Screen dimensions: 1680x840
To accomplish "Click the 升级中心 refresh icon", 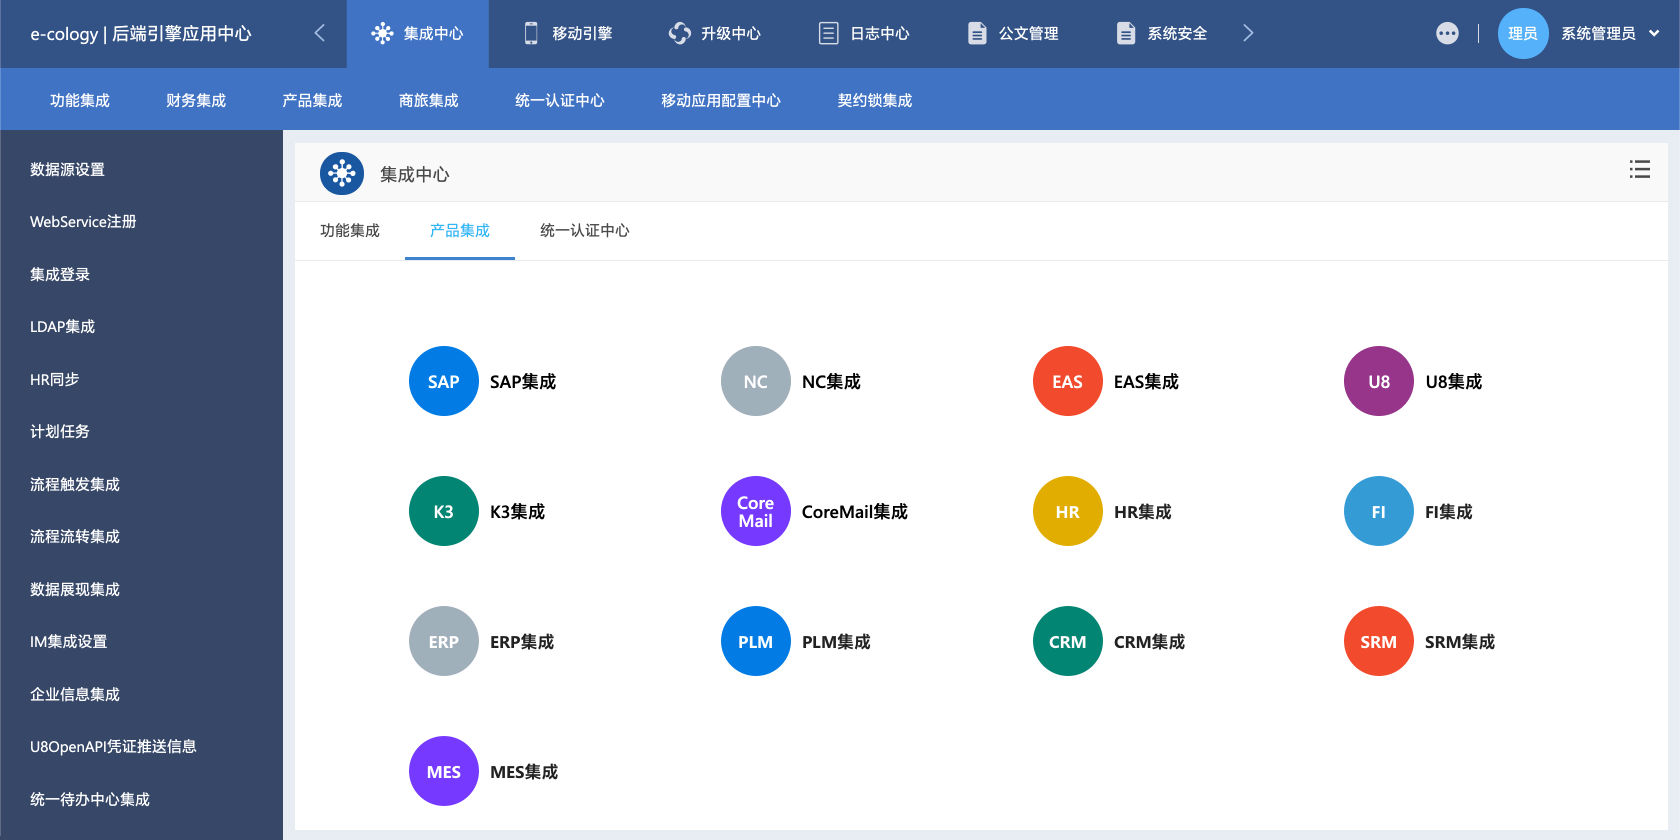I will point(680,33).
